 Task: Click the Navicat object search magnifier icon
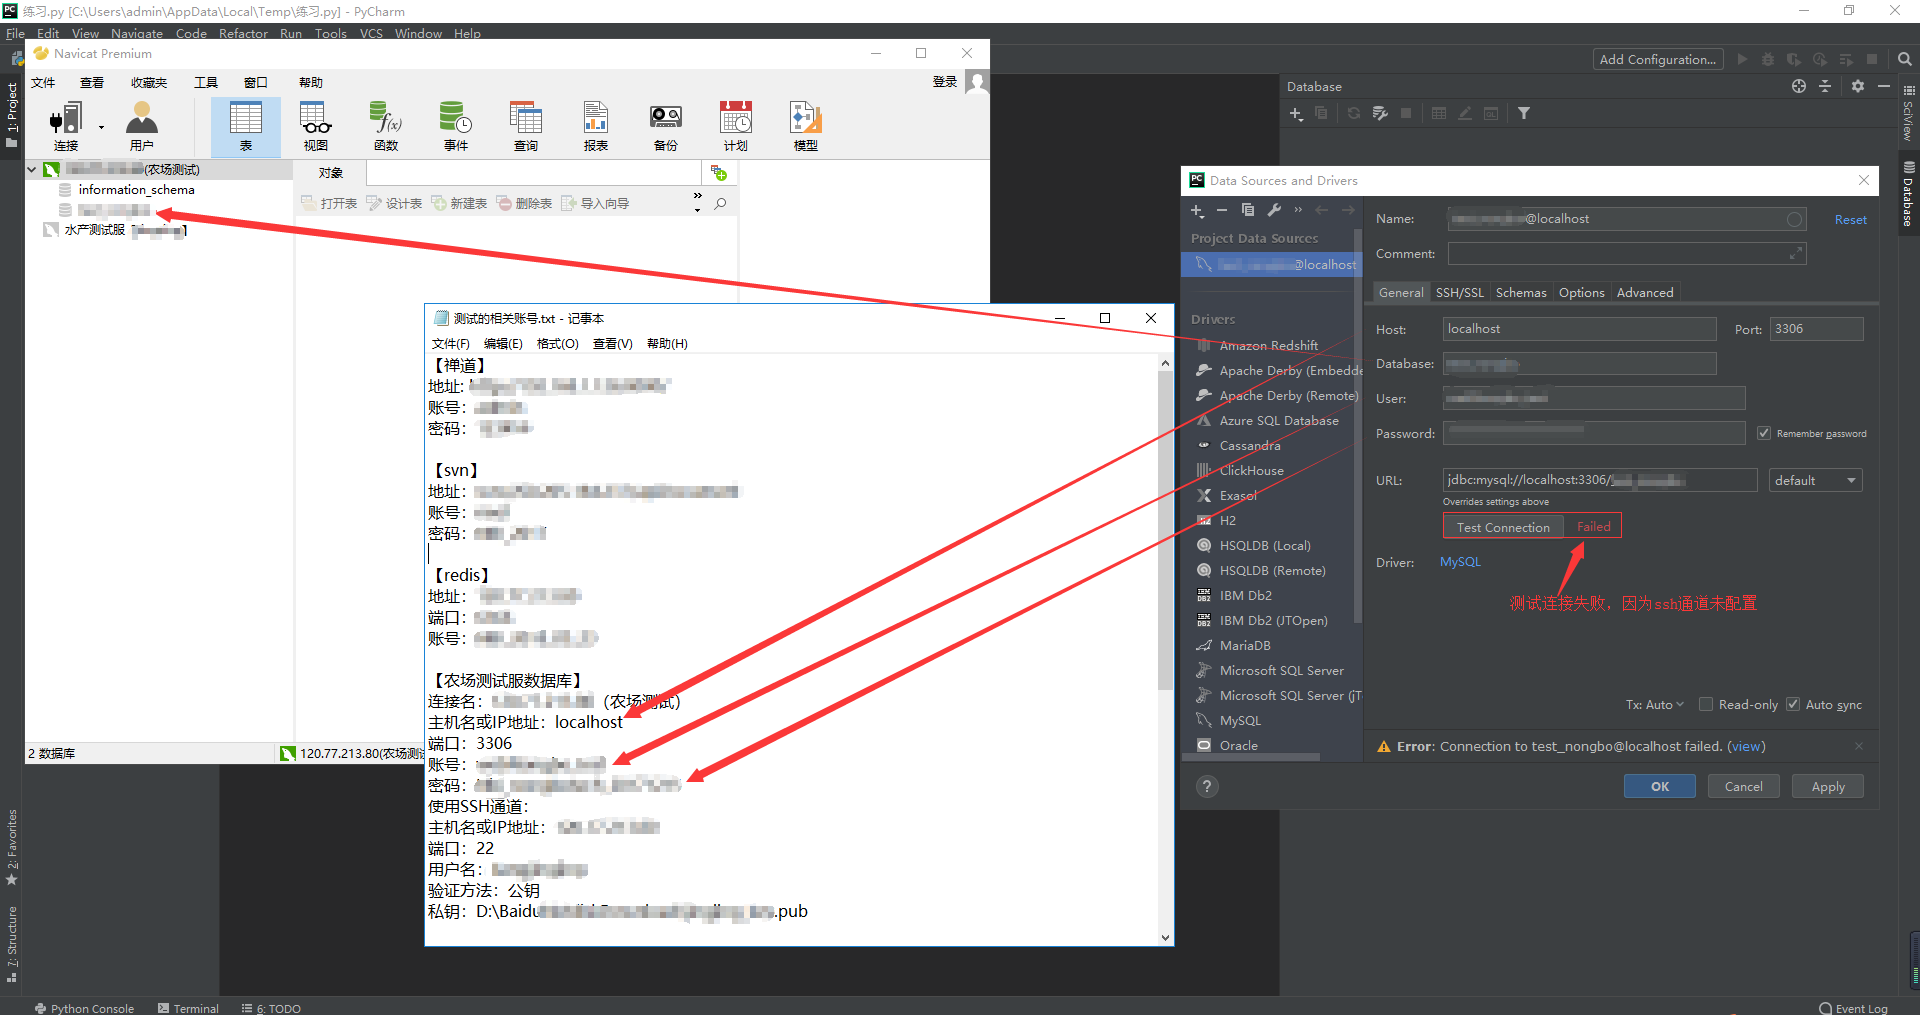(720, 203)
